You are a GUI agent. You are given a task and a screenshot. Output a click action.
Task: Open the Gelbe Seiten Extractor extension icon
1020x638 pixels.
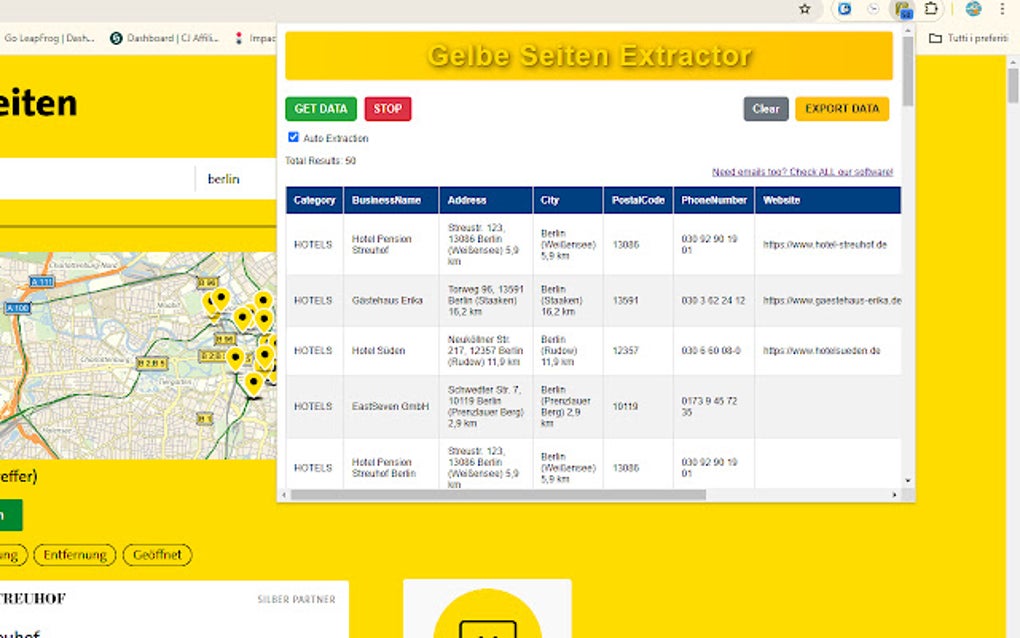point(903,9)
